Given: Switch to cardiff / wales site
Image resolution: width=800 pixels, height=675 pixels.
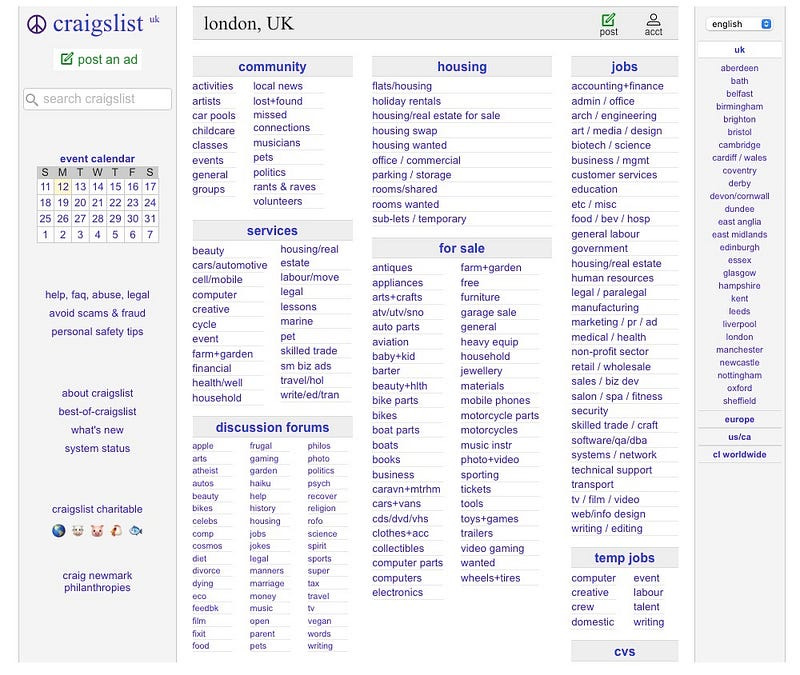Looking at the screenshot, I should 739,158.
